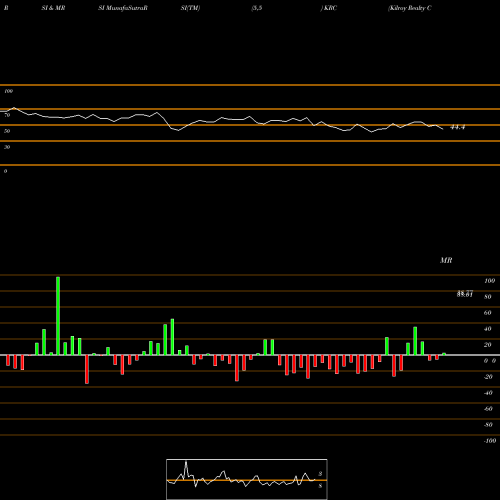Image resolution: width=500 pixels, height=500 pixels.
Task: Click the MR axis label 80
Action: click(x=488, y=297)
